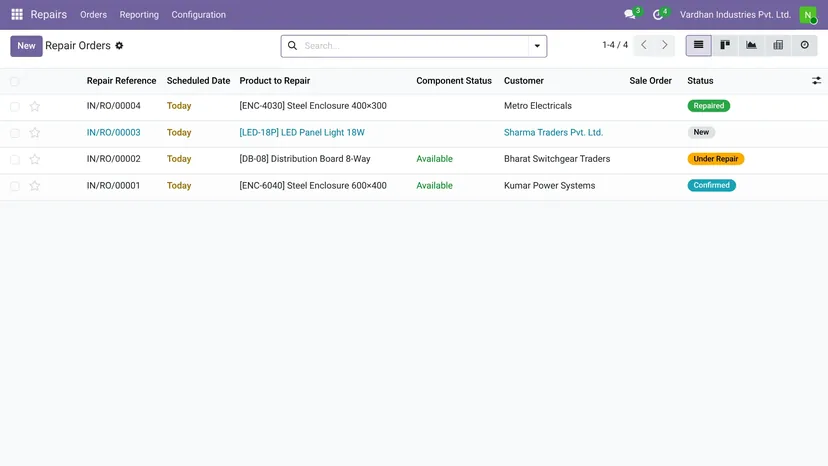
Task: Switch to kanban view
Action: pyautogui.click(x=725, y=45)
